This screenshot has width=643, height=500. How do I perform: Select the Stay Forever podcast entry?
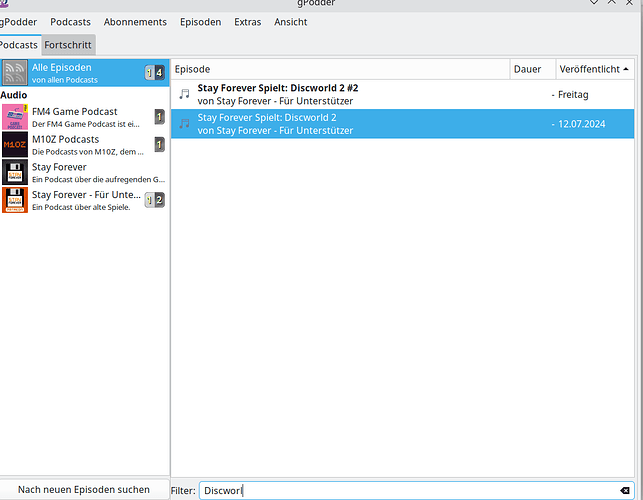tap(84, 172)
